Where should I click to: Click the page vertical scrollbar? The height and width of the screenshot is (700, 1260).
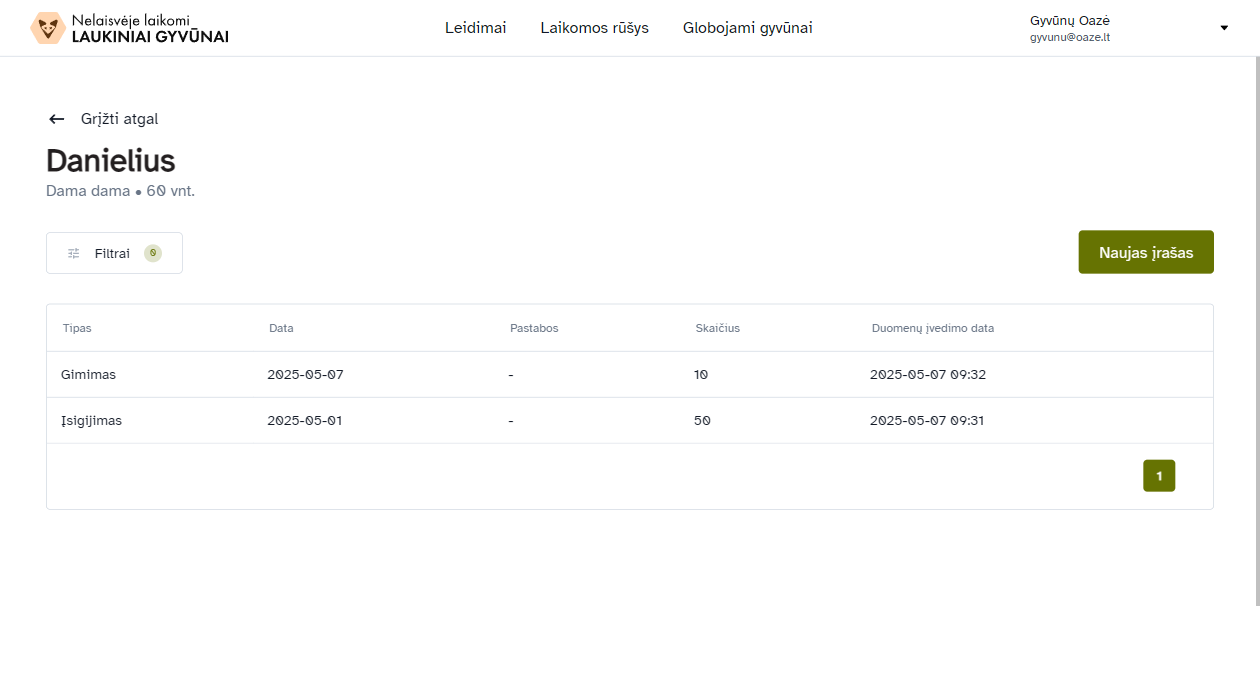[1257, 331]
